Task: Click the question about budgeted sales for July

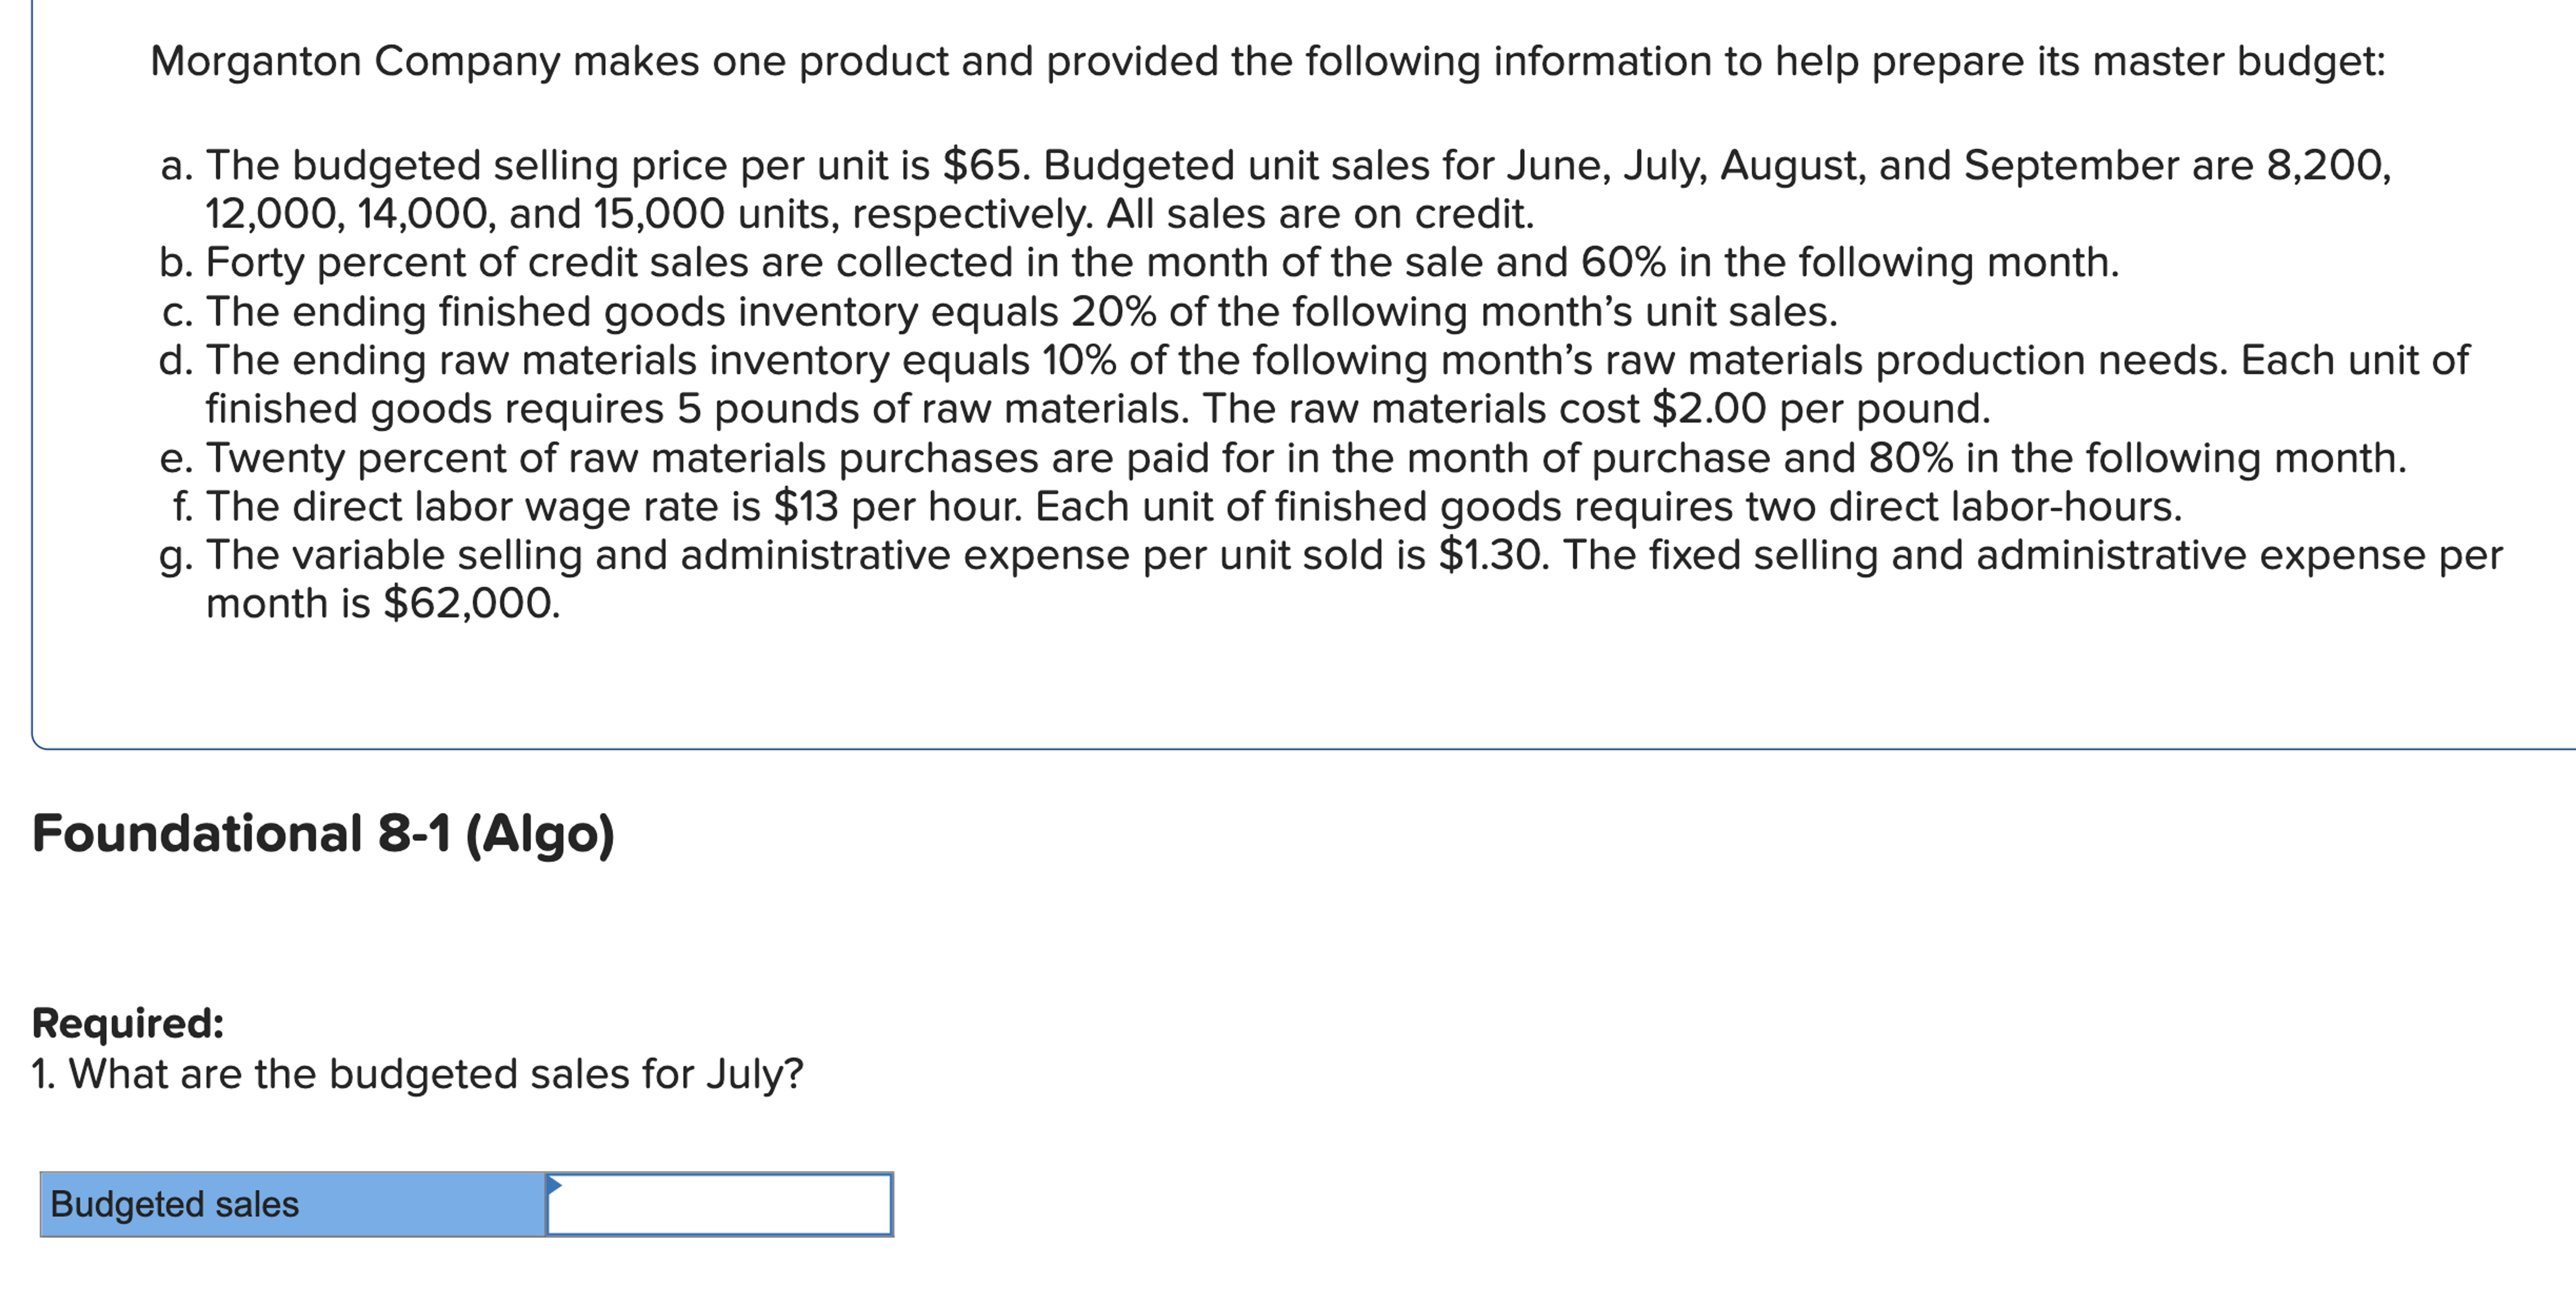Action: pyautogui.click(x=417, y=1075)
